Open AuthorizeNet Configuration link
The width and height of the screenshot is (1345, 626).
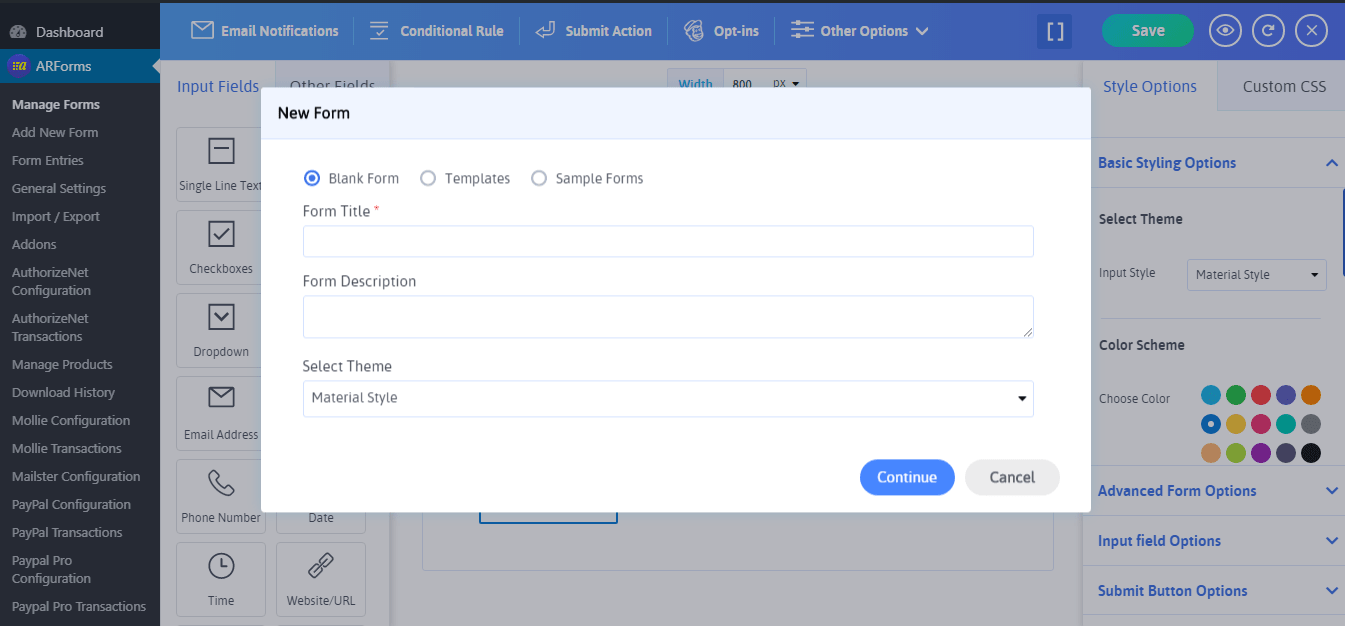point(51,281)
